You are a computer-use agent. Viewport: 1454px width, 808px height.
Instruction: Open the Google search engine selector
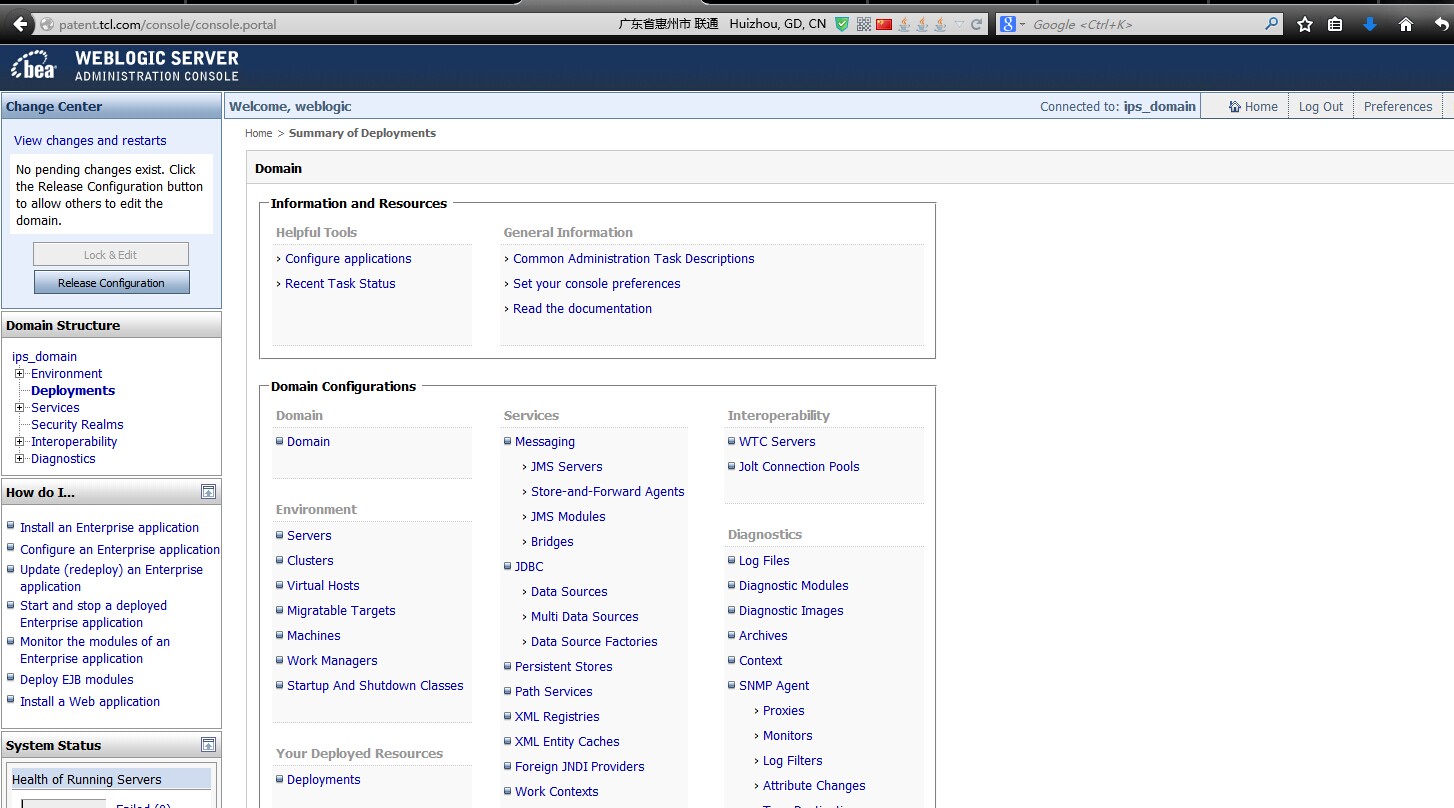(1013, 24)
